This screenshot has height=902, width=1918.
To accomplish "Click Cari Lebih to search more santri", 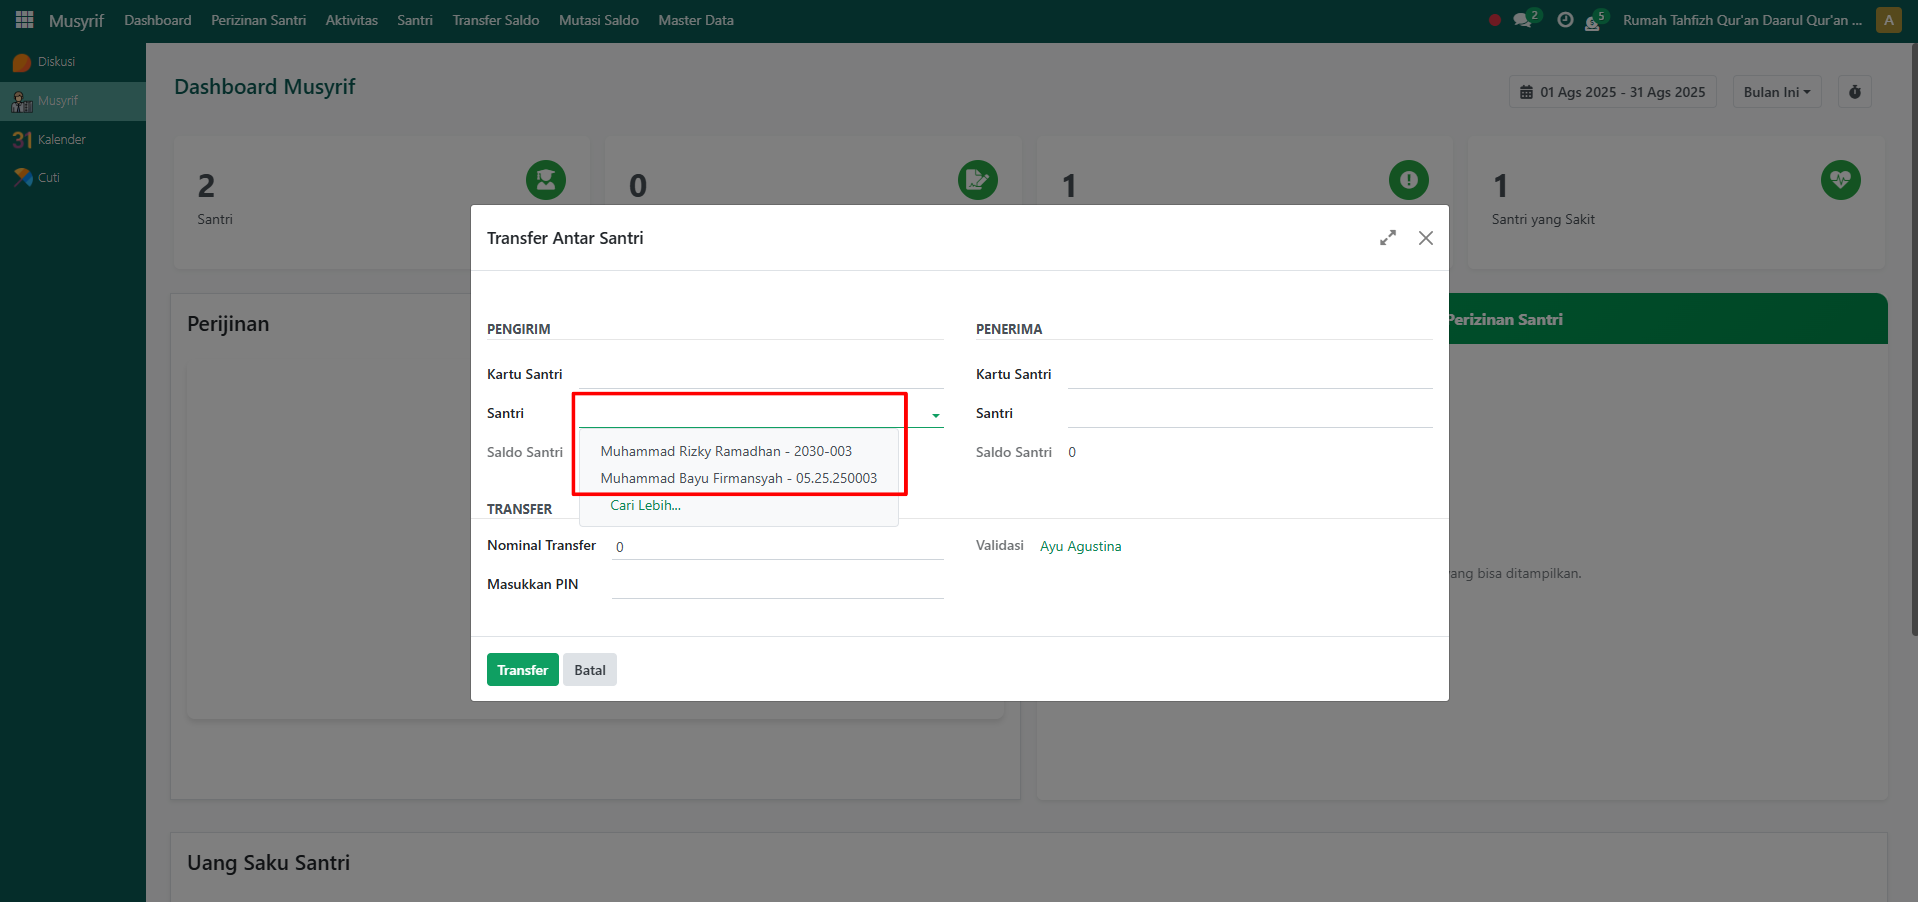I will point(645,506).
